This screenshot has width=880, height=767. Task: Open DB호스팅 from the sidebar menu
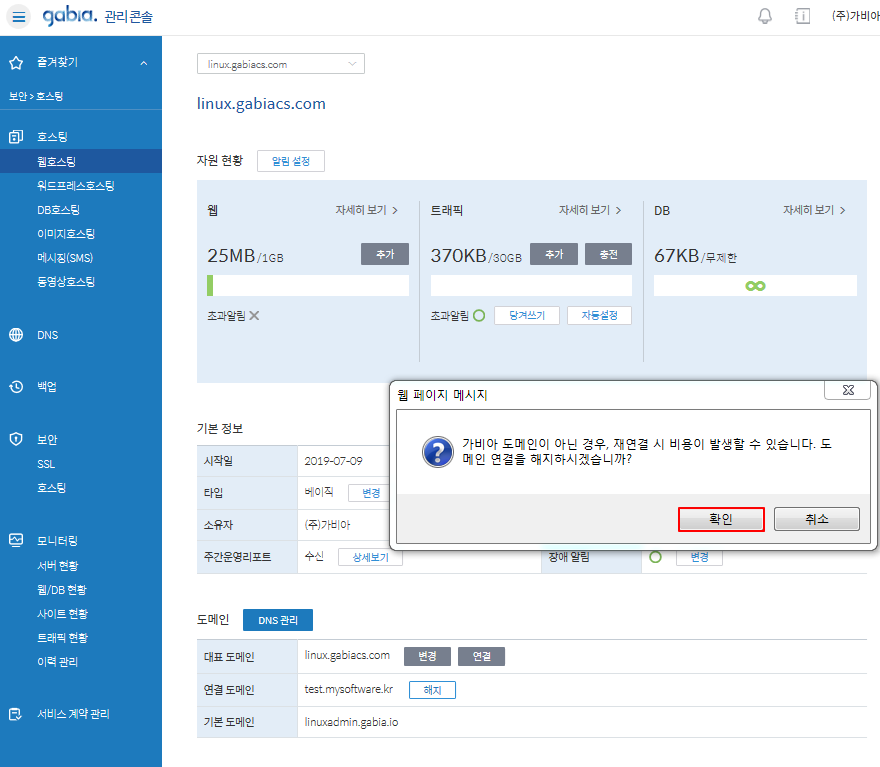[x=58, y=210]
